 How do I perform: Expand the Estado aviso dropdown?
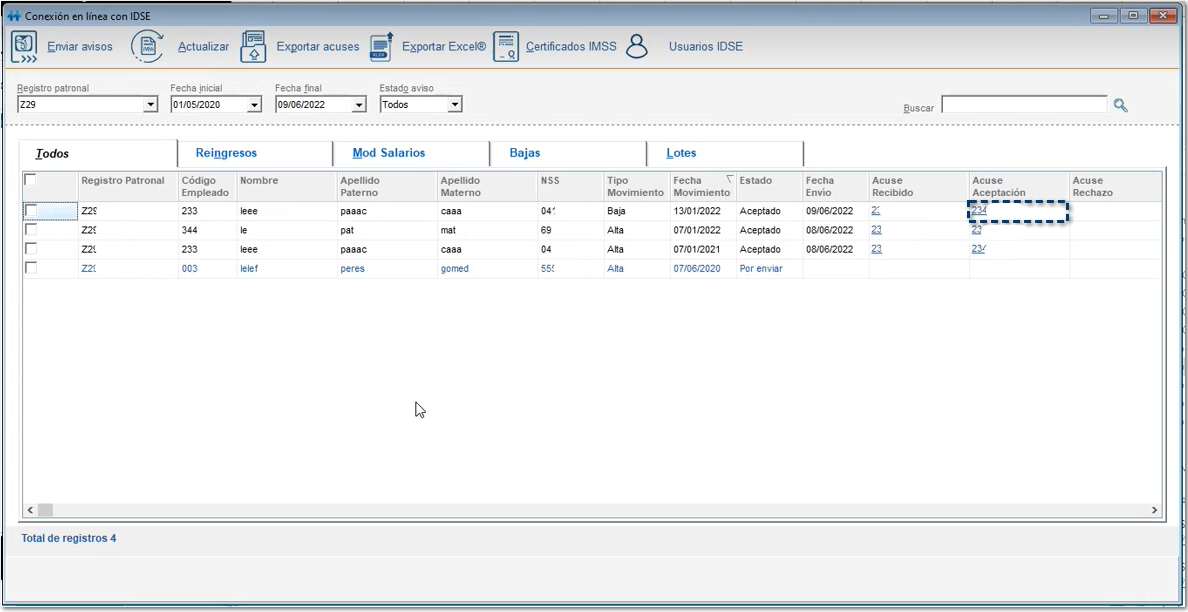[454, 105]
